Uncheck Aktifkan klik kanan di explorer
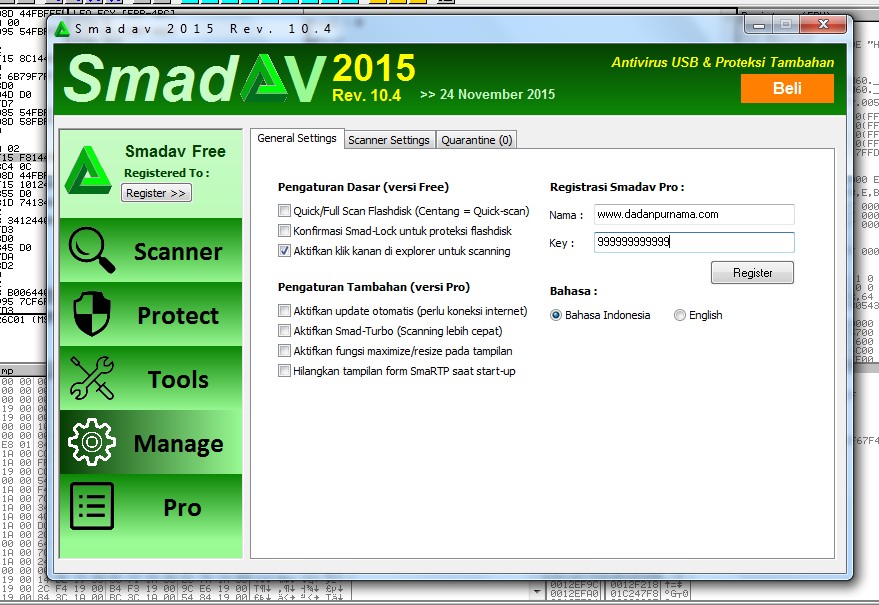 (x=284, y=251)
